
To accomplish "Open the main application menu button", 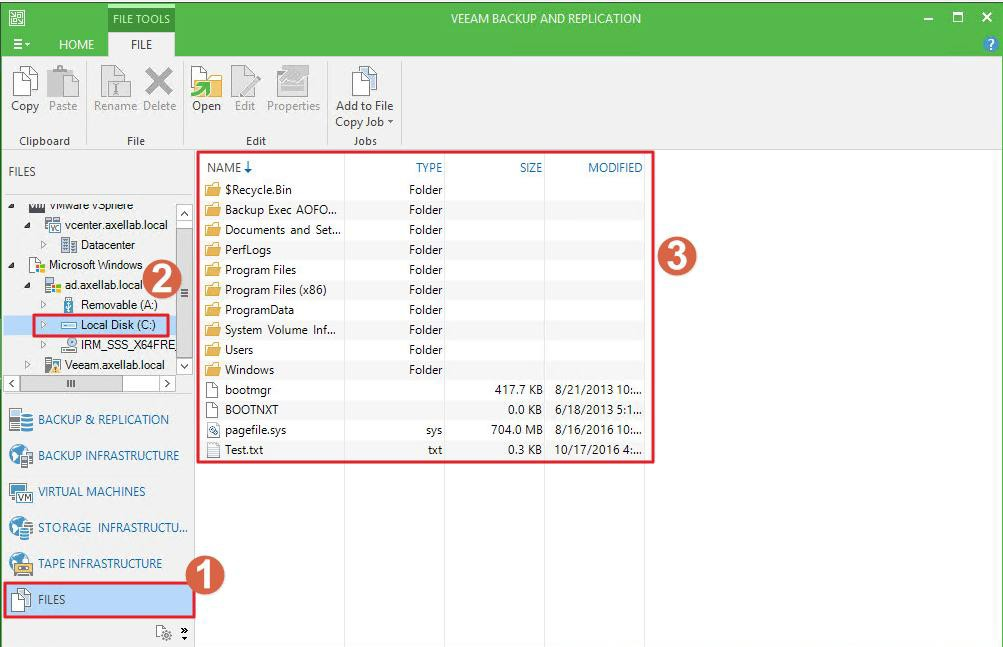I will point(21,44).
